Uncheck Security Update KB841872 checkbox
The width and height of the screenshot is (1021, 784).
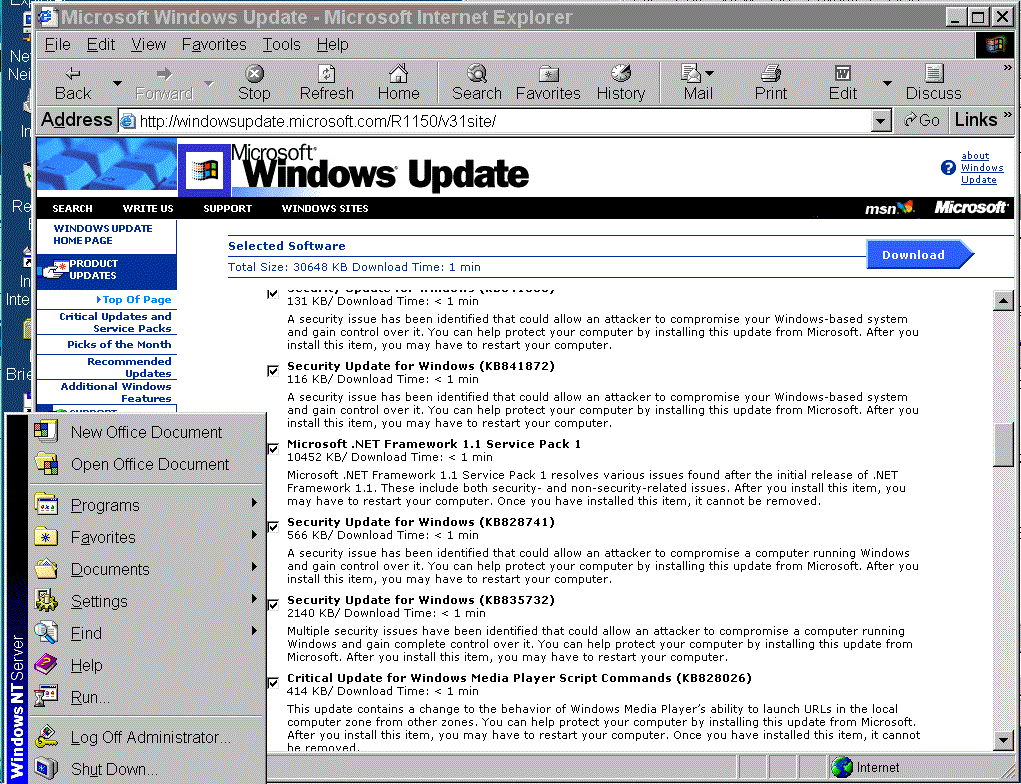[273, 371]
